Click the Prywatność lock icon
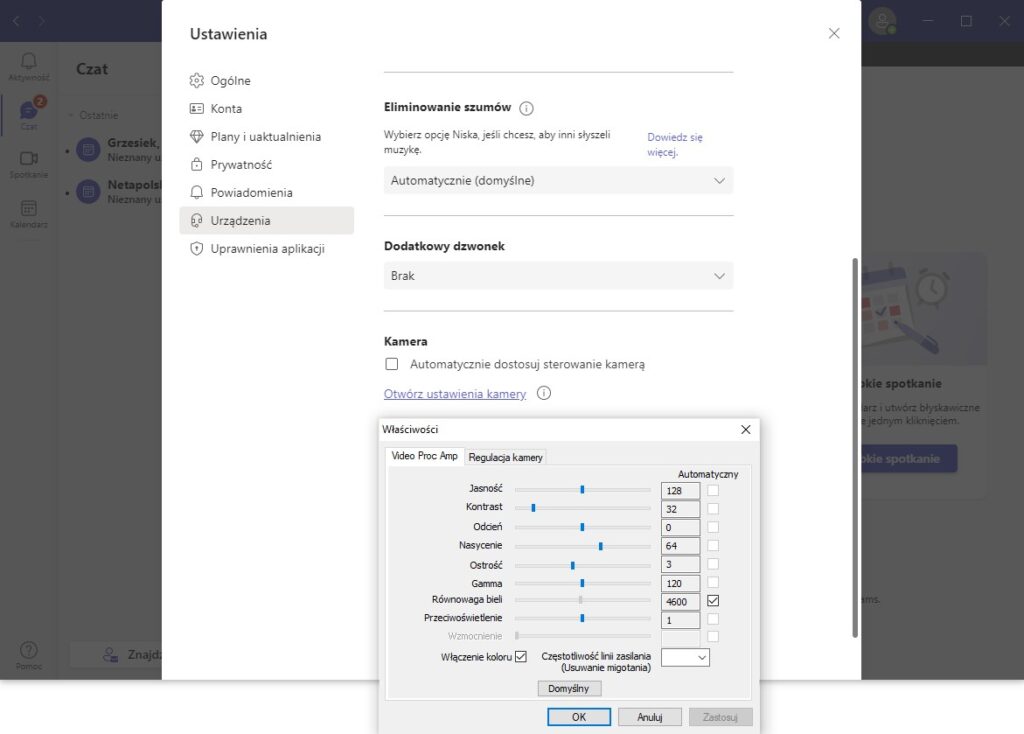The height and width of the screenshot is (734, 1024). pyautogui.click(x=197, y=165)
